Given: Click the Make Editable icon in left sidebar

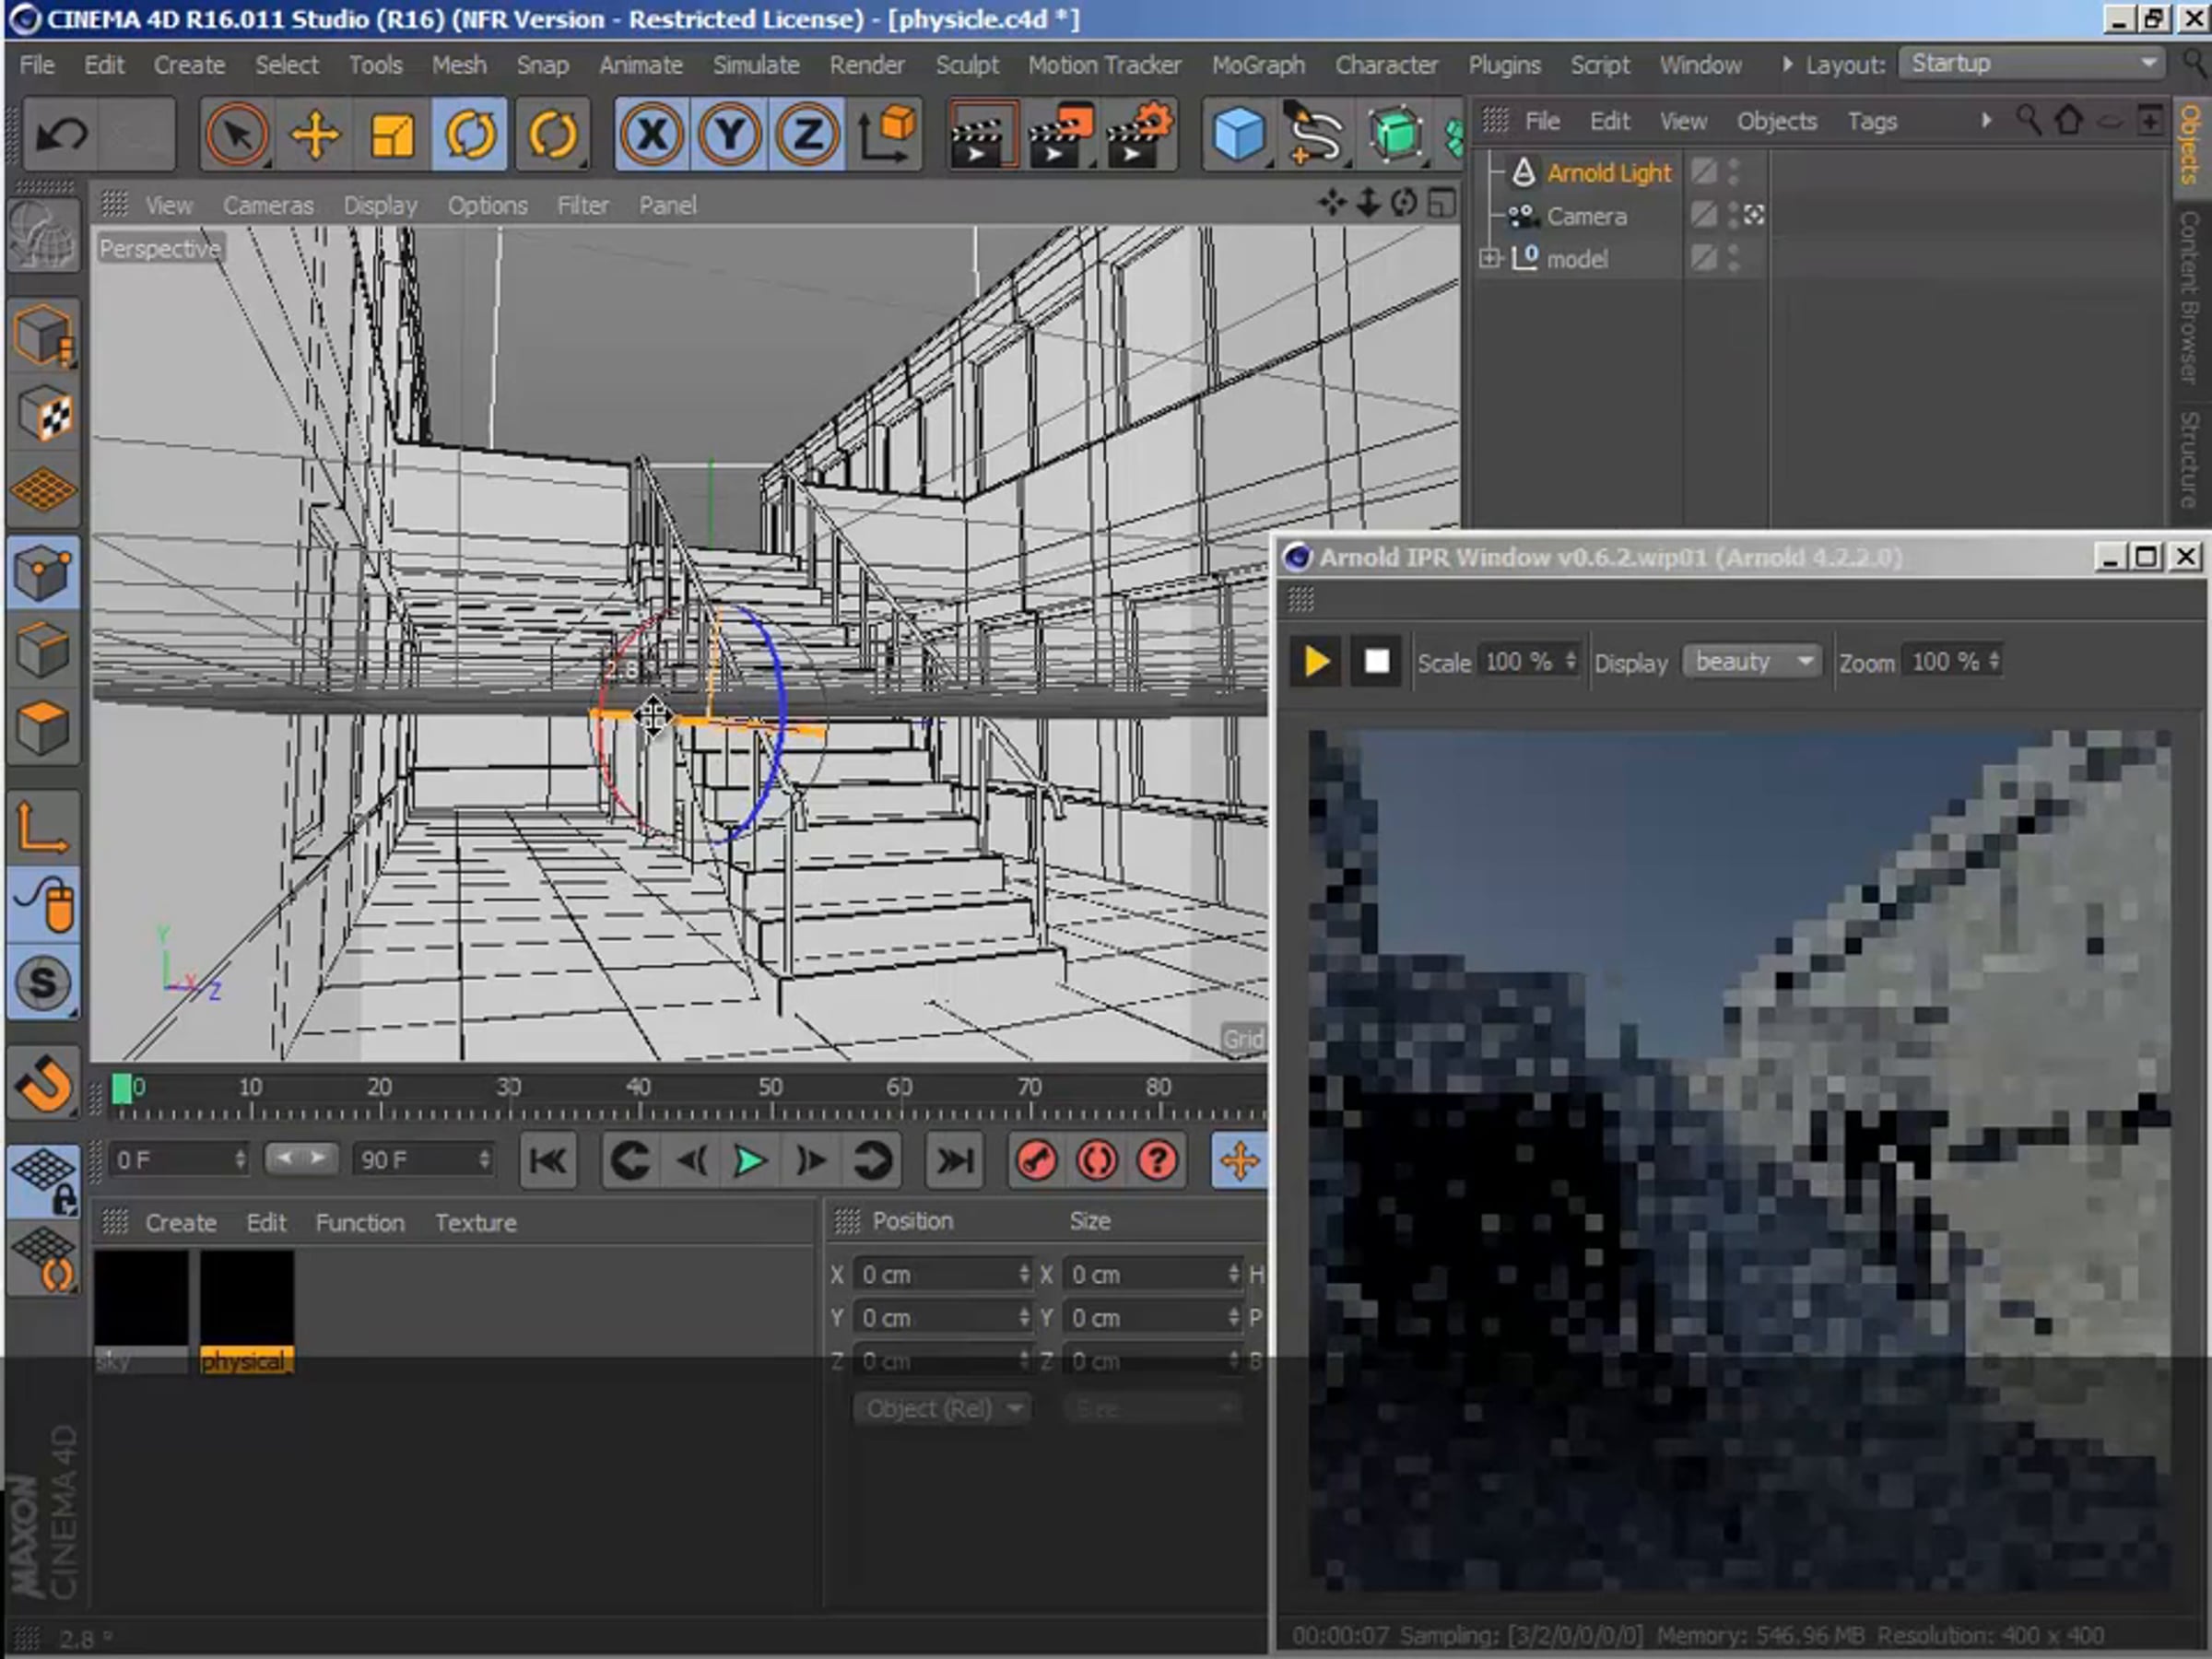Looking at the screenshot, I should tap(43, 237).
